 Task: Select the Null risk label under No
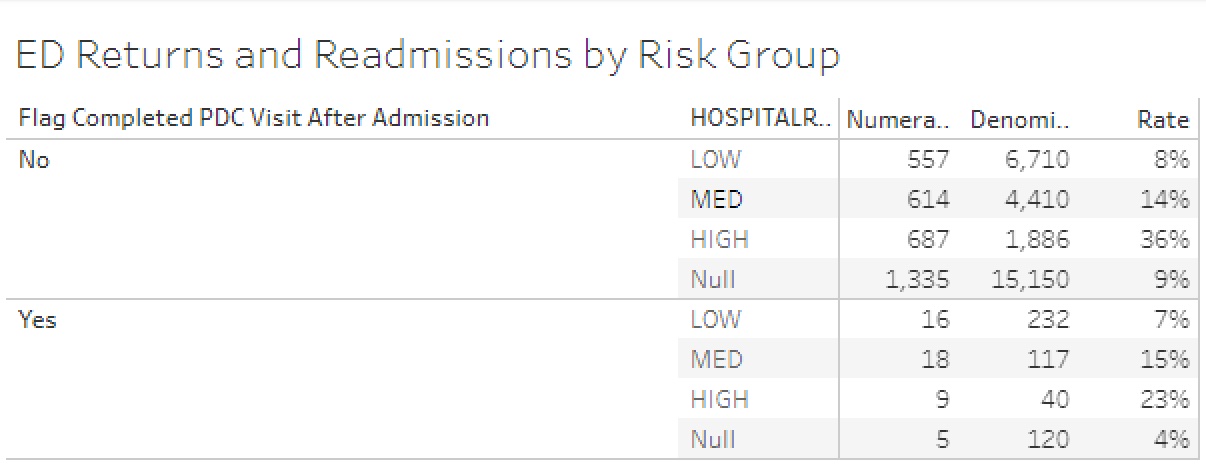point(712,280)
